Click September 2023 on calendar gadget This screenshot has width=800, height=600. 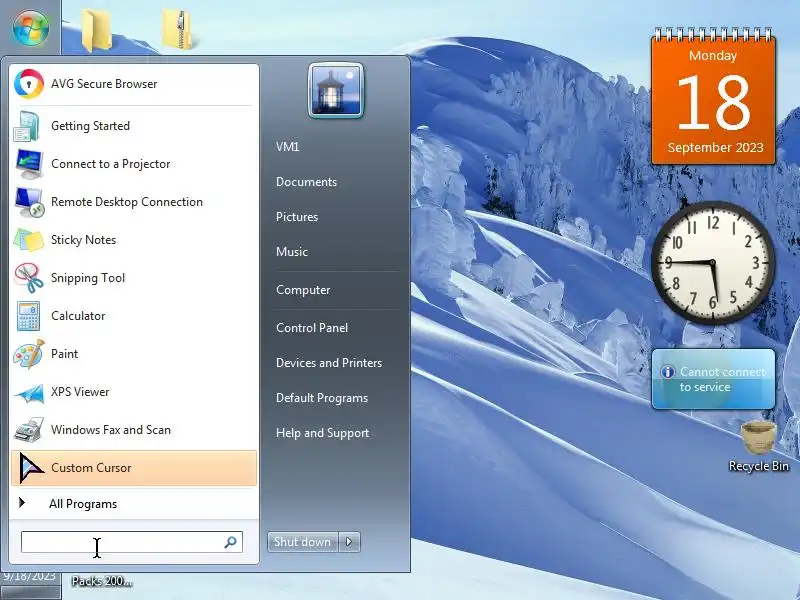point(715,148)
